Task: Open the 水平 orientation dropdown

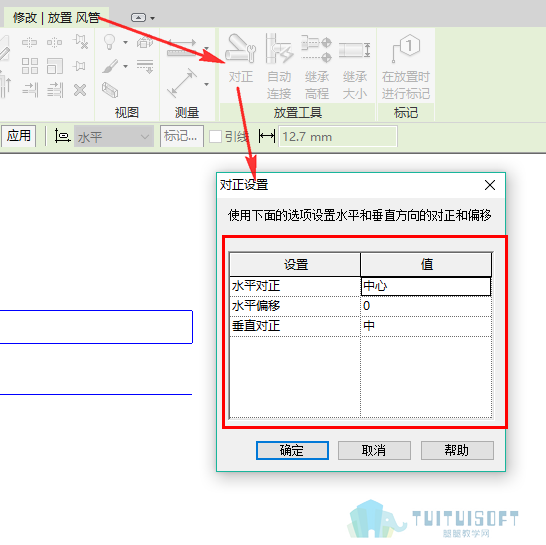Action: 114,137
